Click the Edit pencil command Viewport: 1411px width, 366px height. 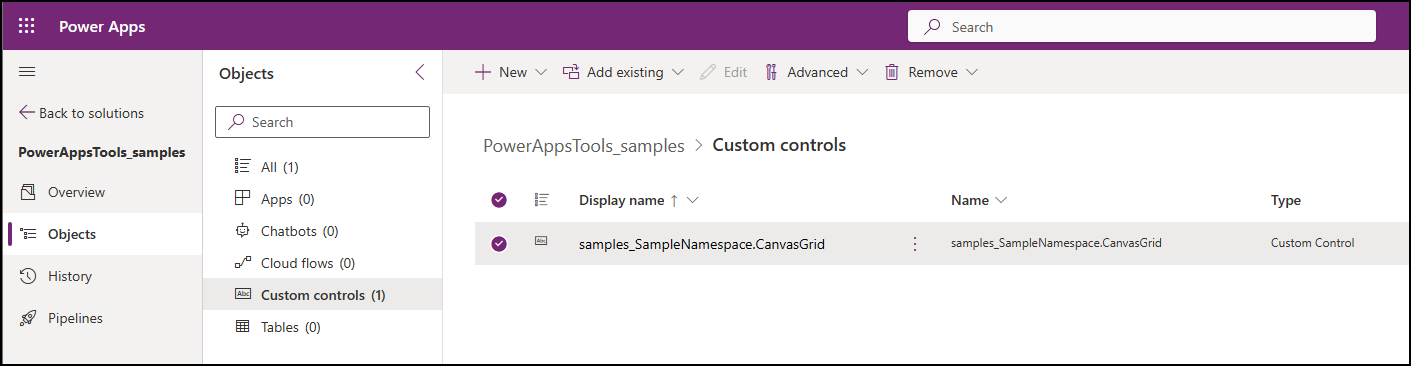coord(723,72)
